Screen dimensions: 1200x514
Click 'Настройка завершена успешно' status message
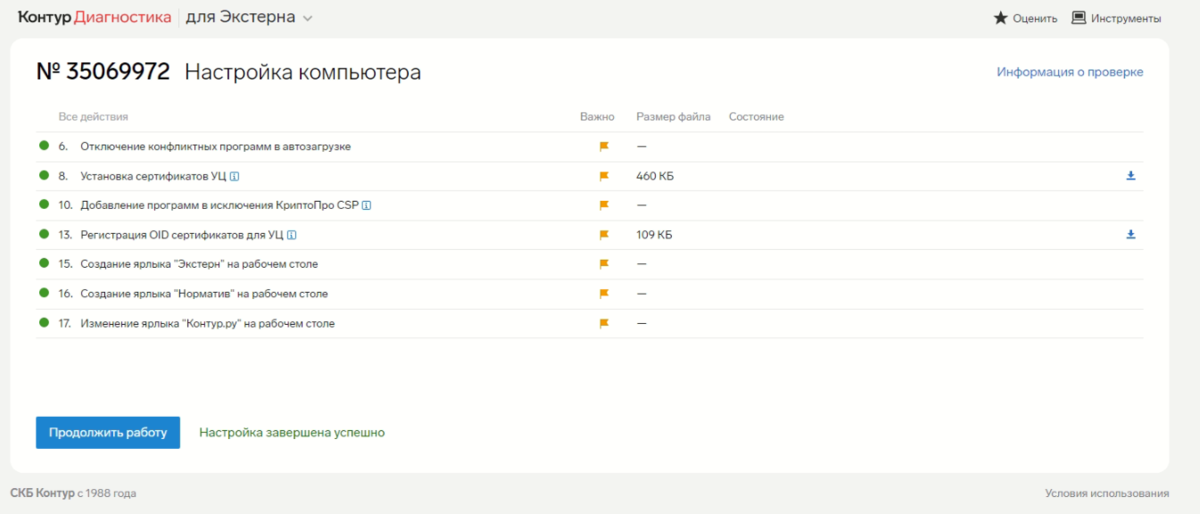(292, 432)
